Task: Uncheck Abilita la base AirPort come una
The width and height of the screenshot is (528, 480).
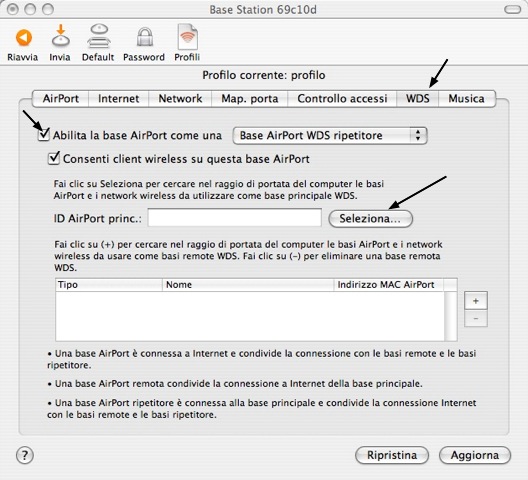Action: tap(44, 135)
